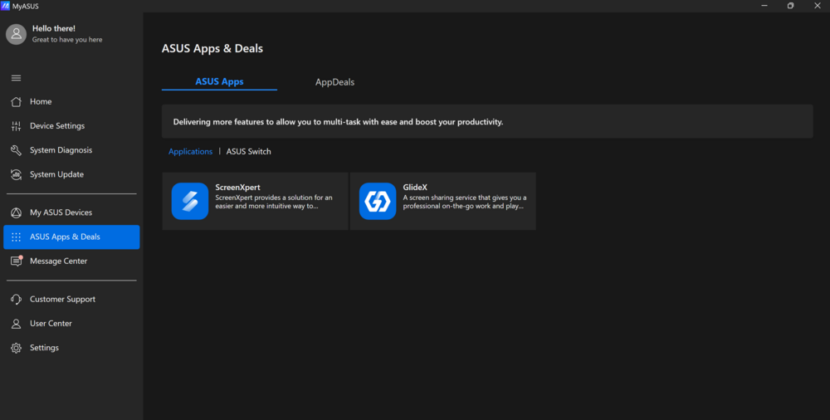Click the hamburger menu icon in sidebar
This screenshot has width=830, height=420.
pos(16,78)
